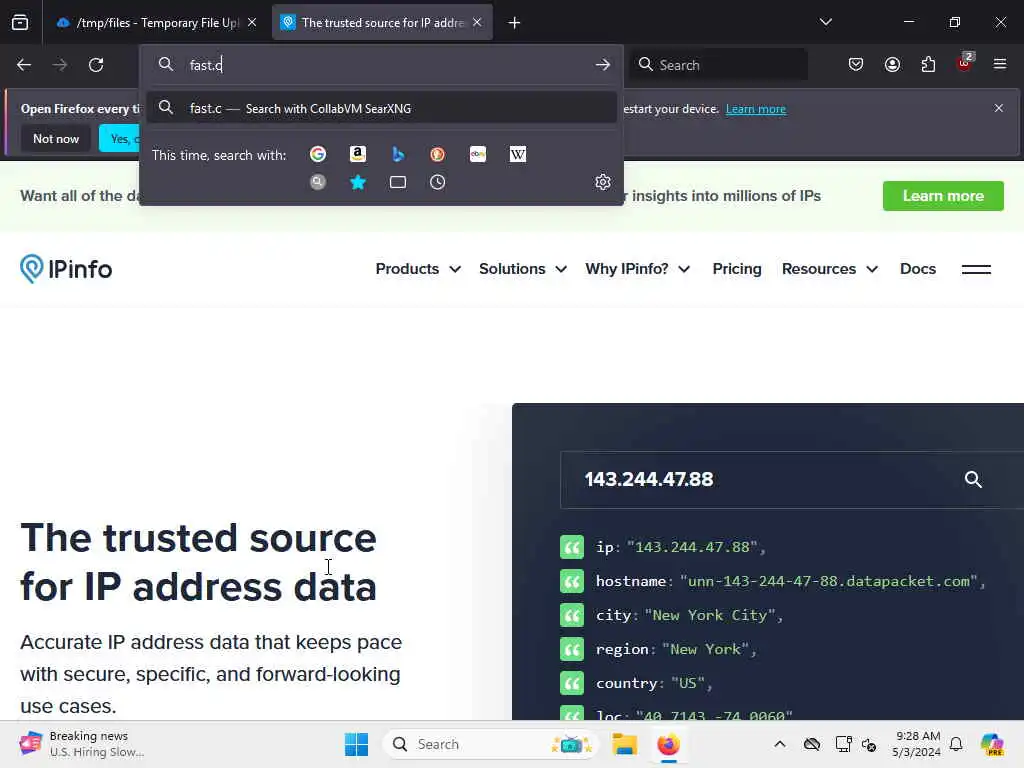Click quote icon beside city row
This screenshot has width=1024, height=768.
pos(572,615)
